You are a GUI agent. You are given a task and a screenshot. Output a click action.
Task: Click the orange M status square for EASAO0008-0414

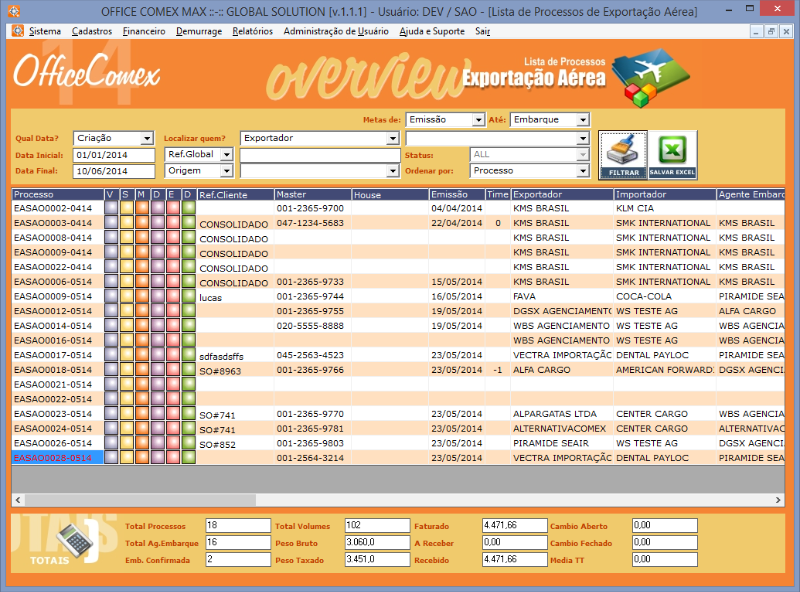click(x=141, y=238)
